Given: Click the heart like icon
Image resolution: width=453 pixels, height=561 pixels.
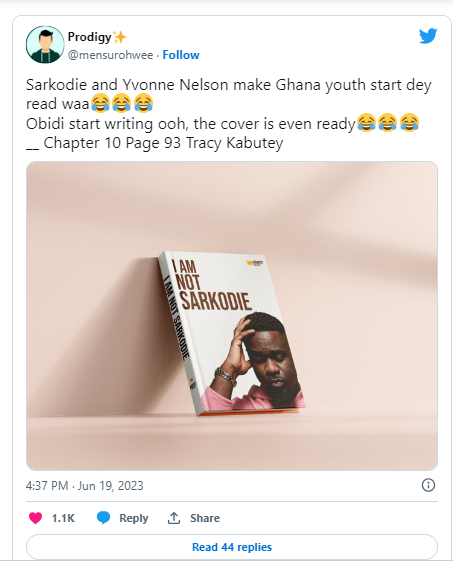Looking at the screenshot, I should pyautogui.click(x=35, y=518).
